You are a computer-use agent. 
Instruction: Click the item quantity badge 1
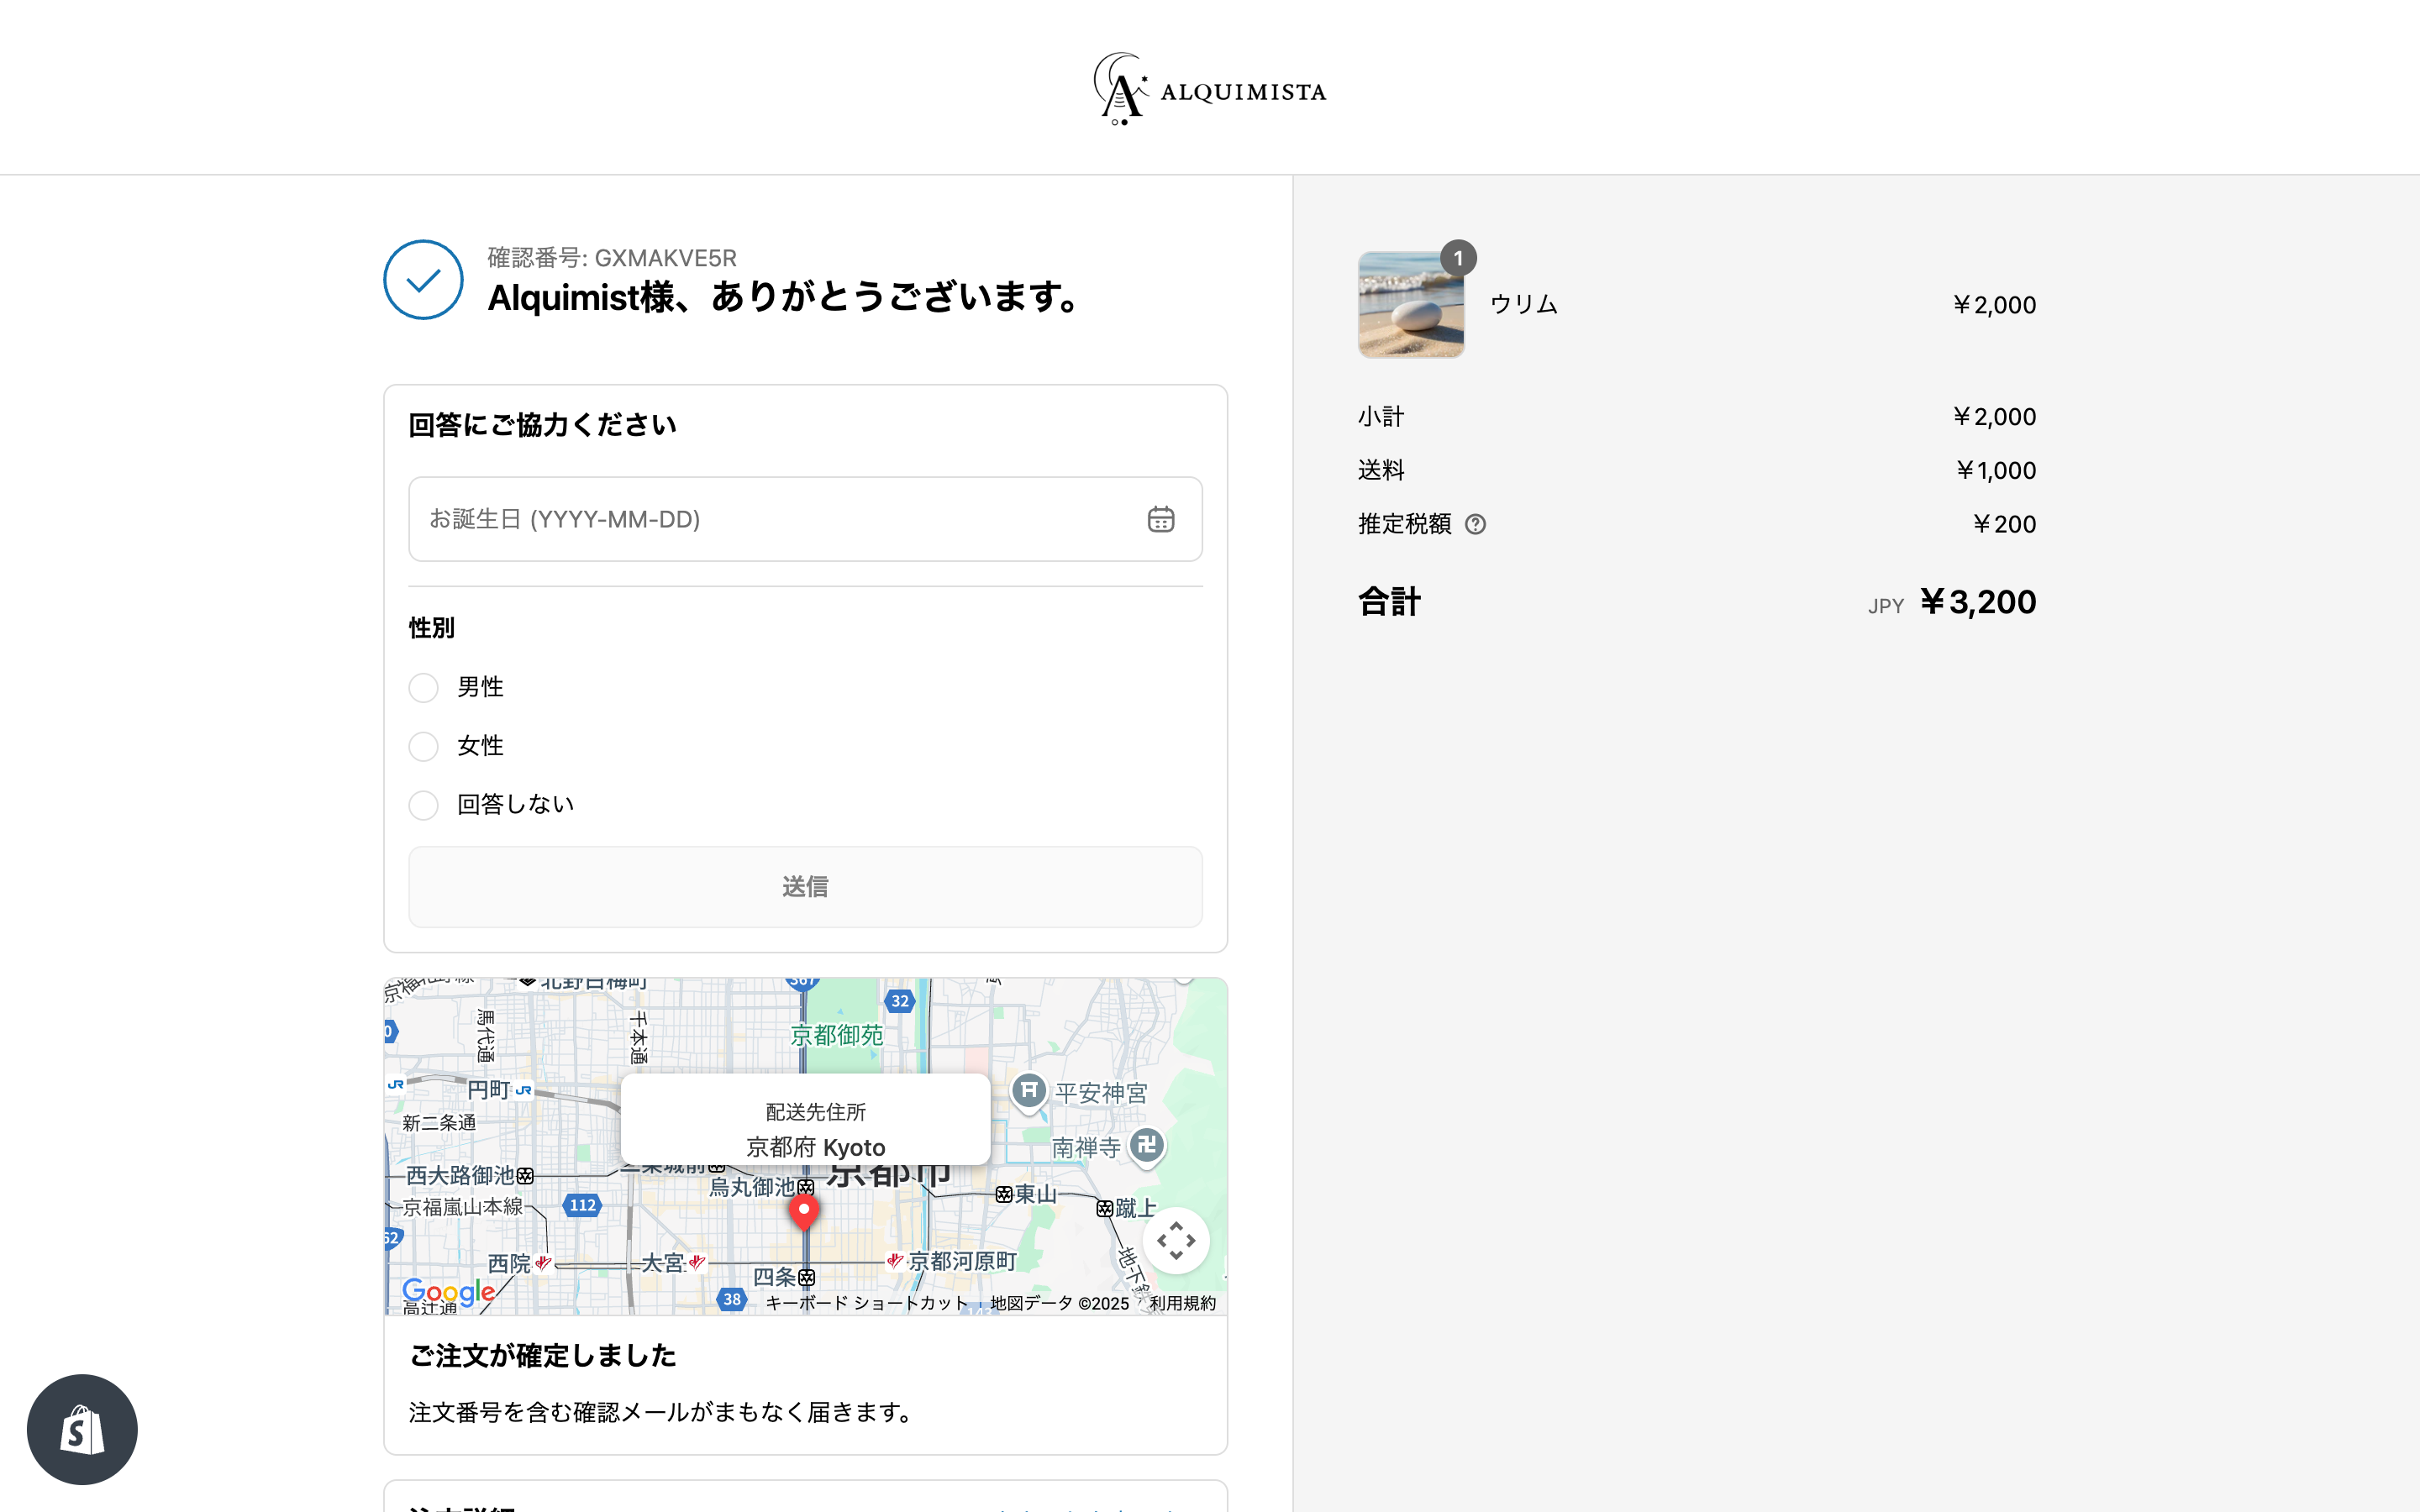pyautogui.click(x=1458, y=258)
